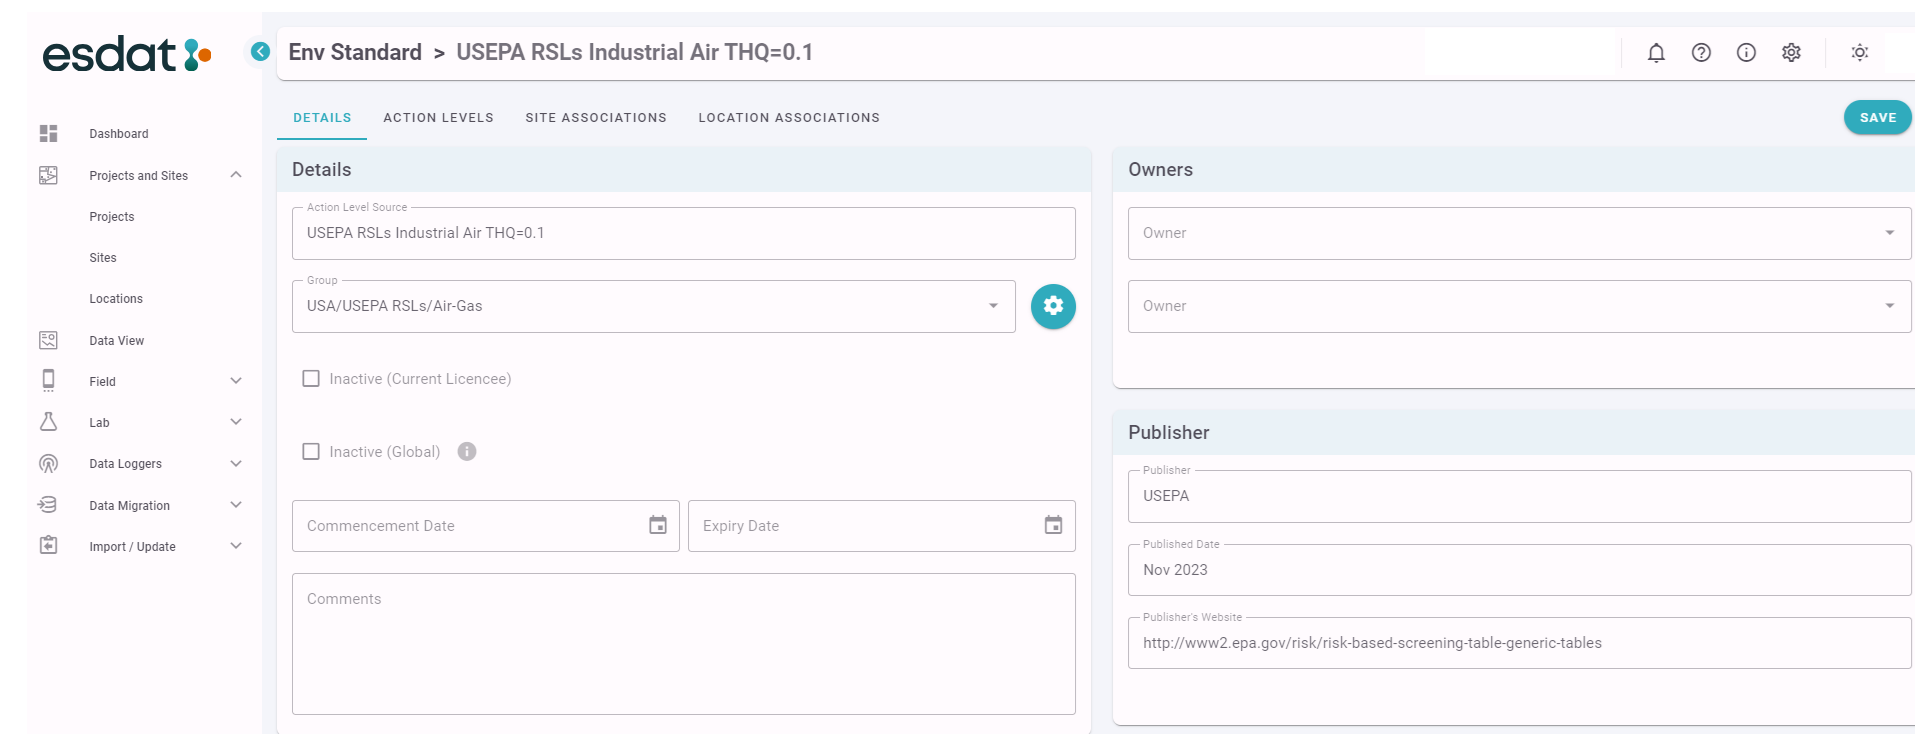Click the Save button
1915x734 pixels.
(1877, 117)
